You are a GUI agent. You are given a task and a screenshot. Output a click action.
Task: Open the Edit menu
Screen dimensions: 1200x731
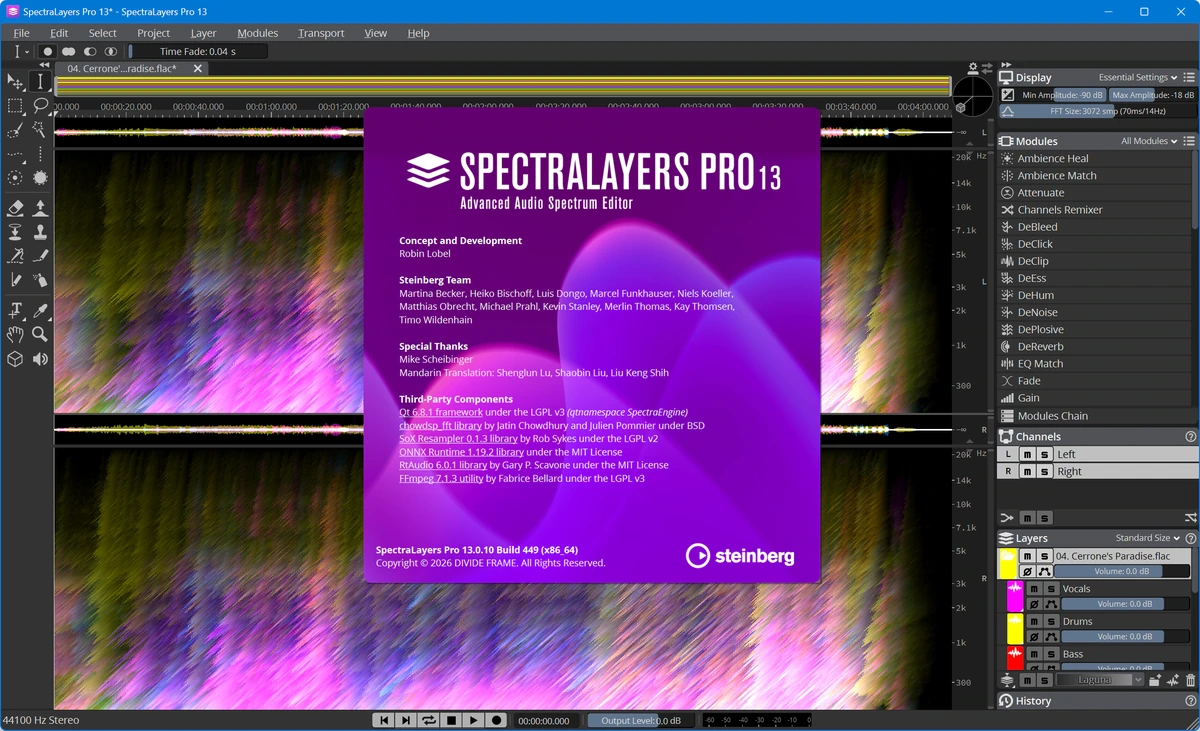pos(59,33)
